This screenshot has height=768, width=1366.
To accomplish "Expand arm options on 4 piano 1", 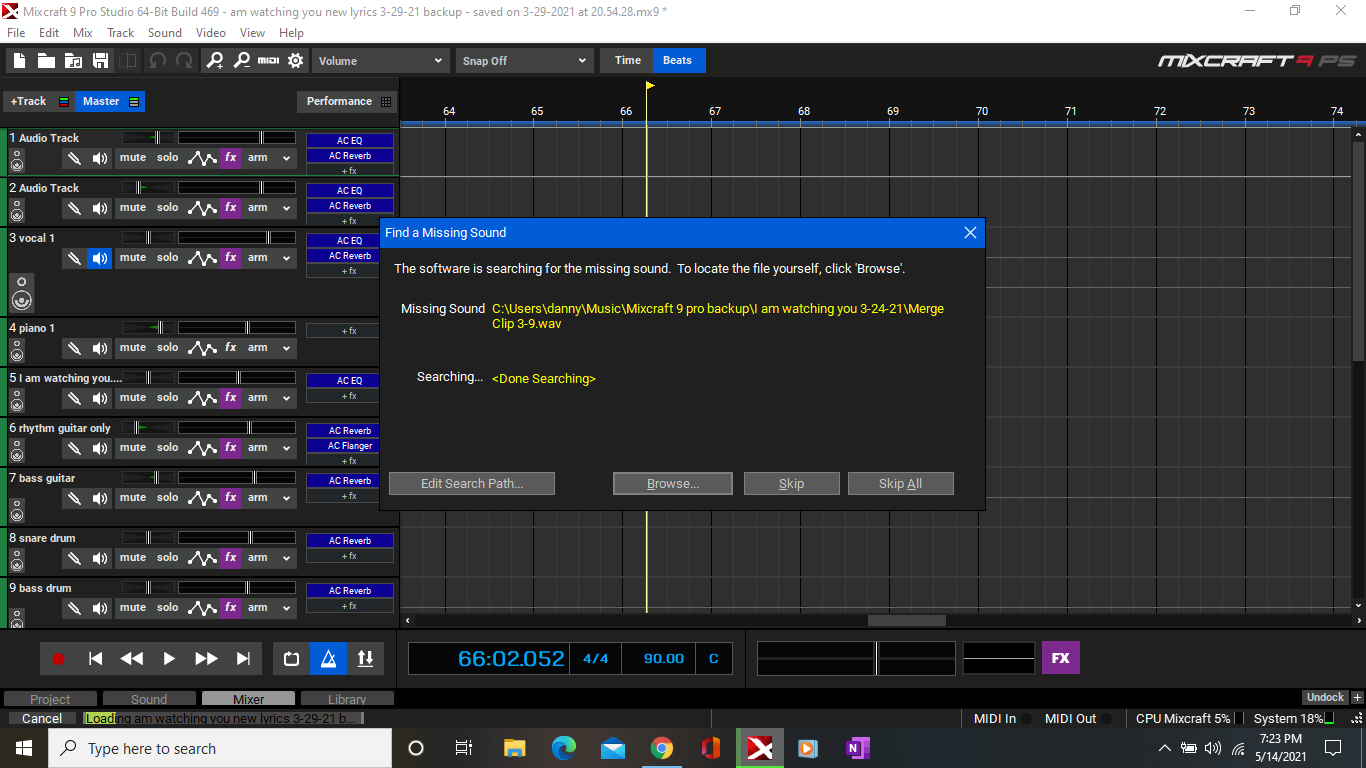I will (287, 348).
